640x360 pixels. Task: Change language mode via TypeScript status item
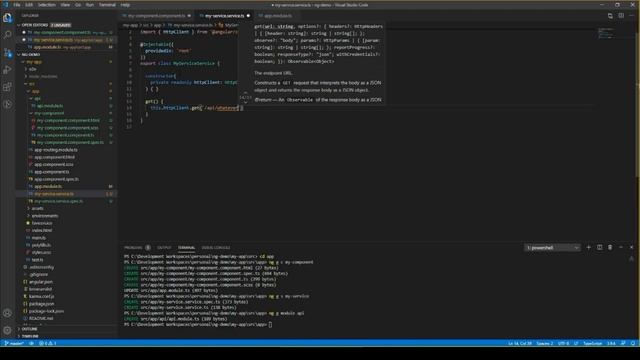point(592,343)
